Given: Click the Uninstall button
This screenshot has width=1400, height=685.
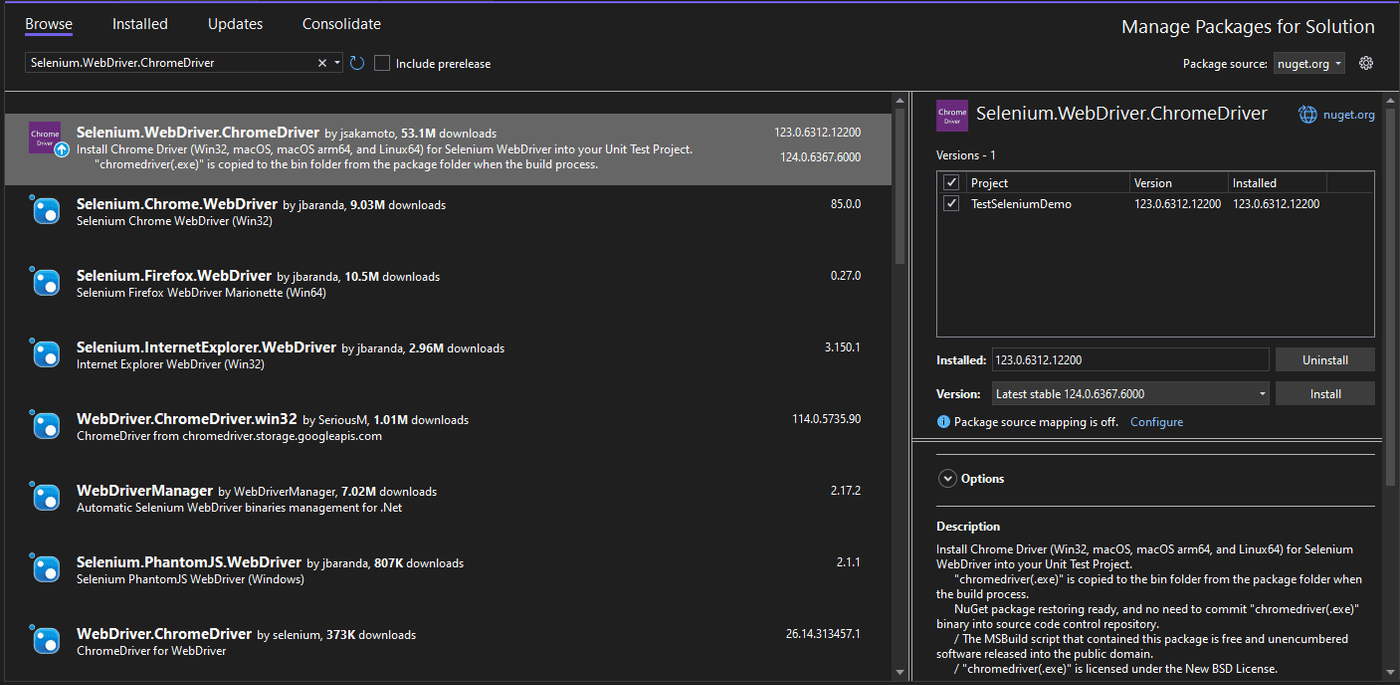Looking at the screenshot, I should (1325, 360).
